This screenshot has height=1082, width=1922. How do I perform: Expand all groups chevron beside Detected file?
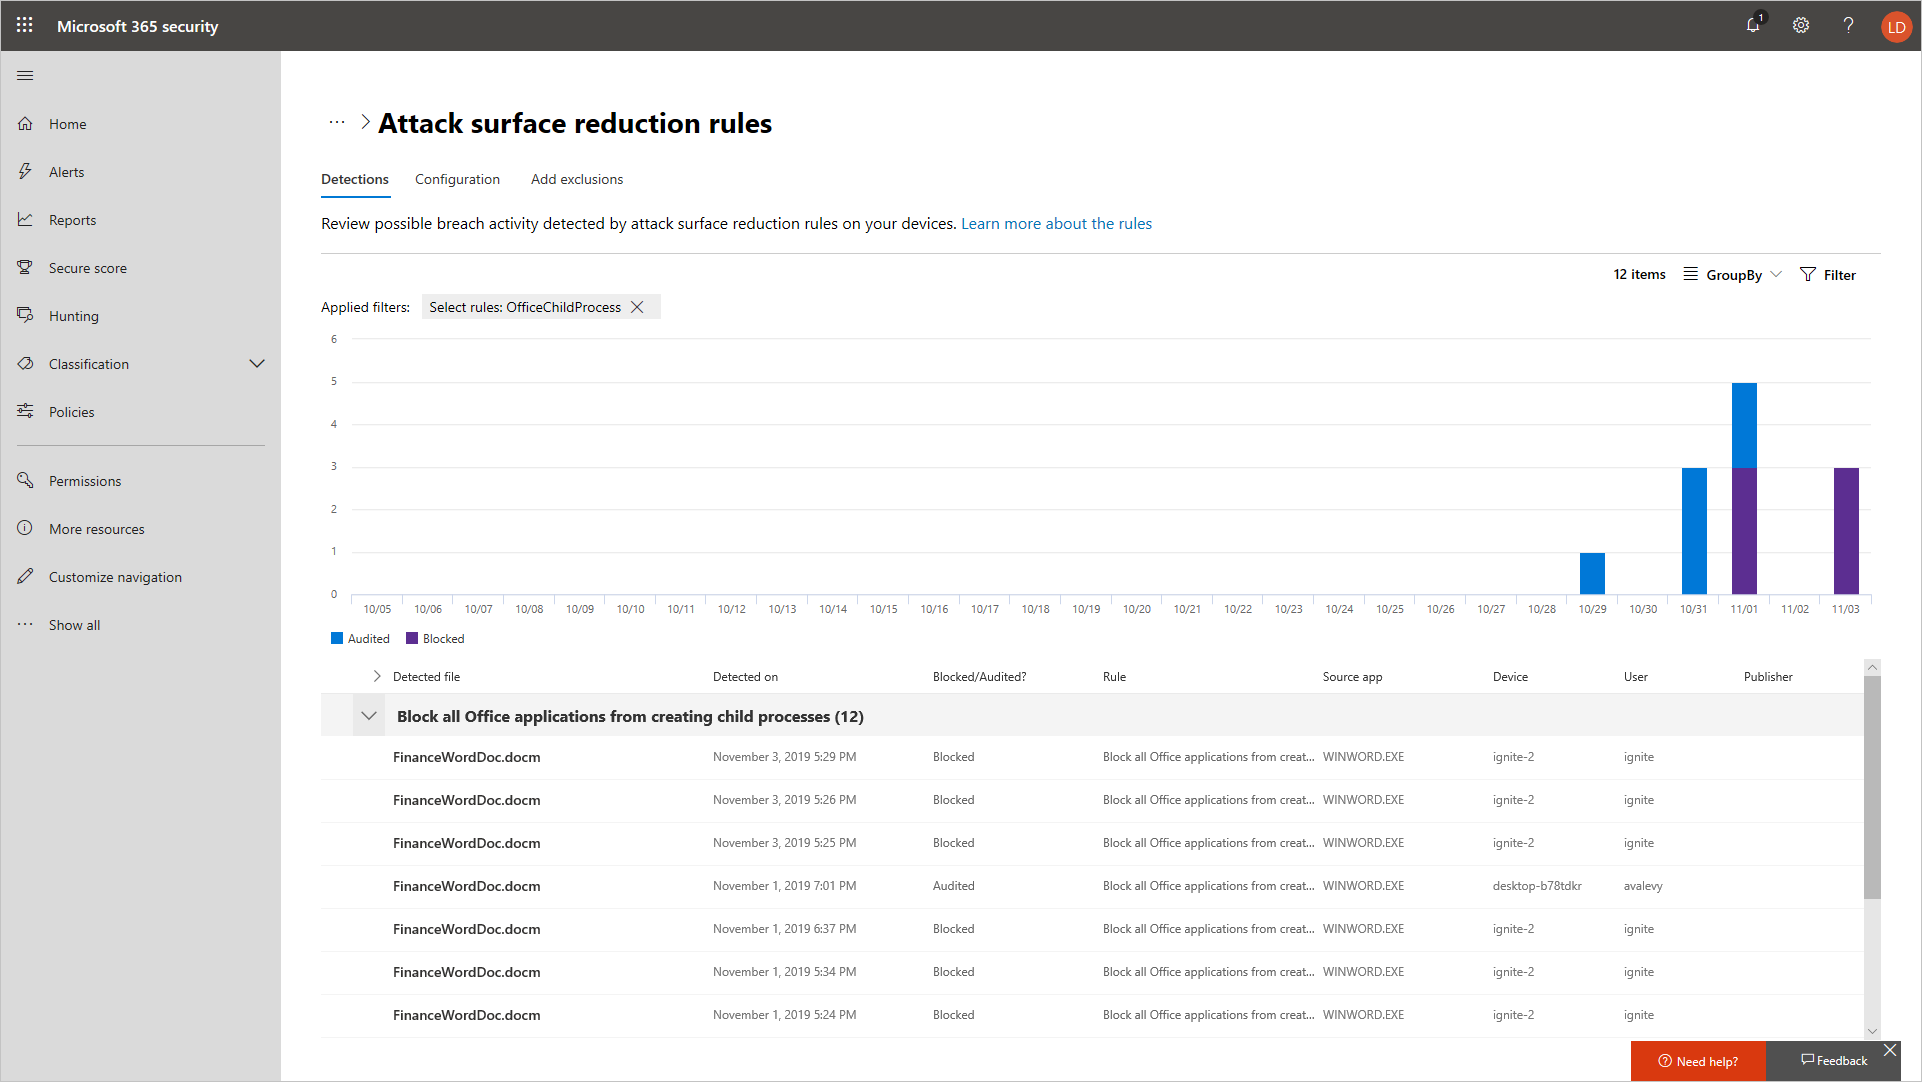377,677
